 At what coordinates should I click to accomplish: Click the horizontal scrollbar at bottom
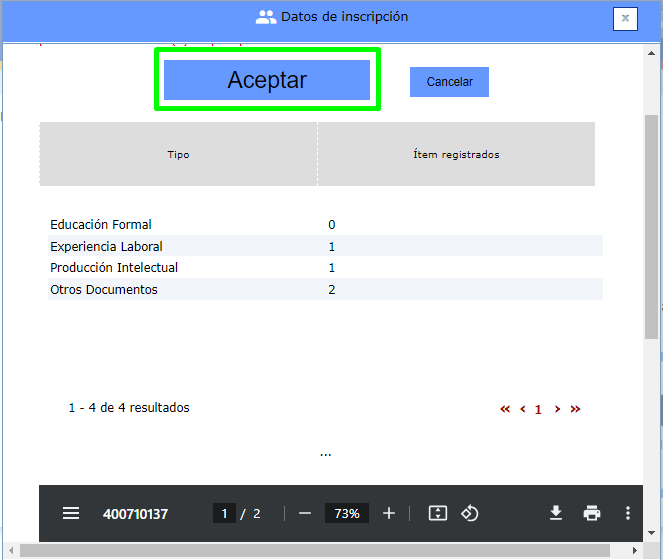point(320,550)
